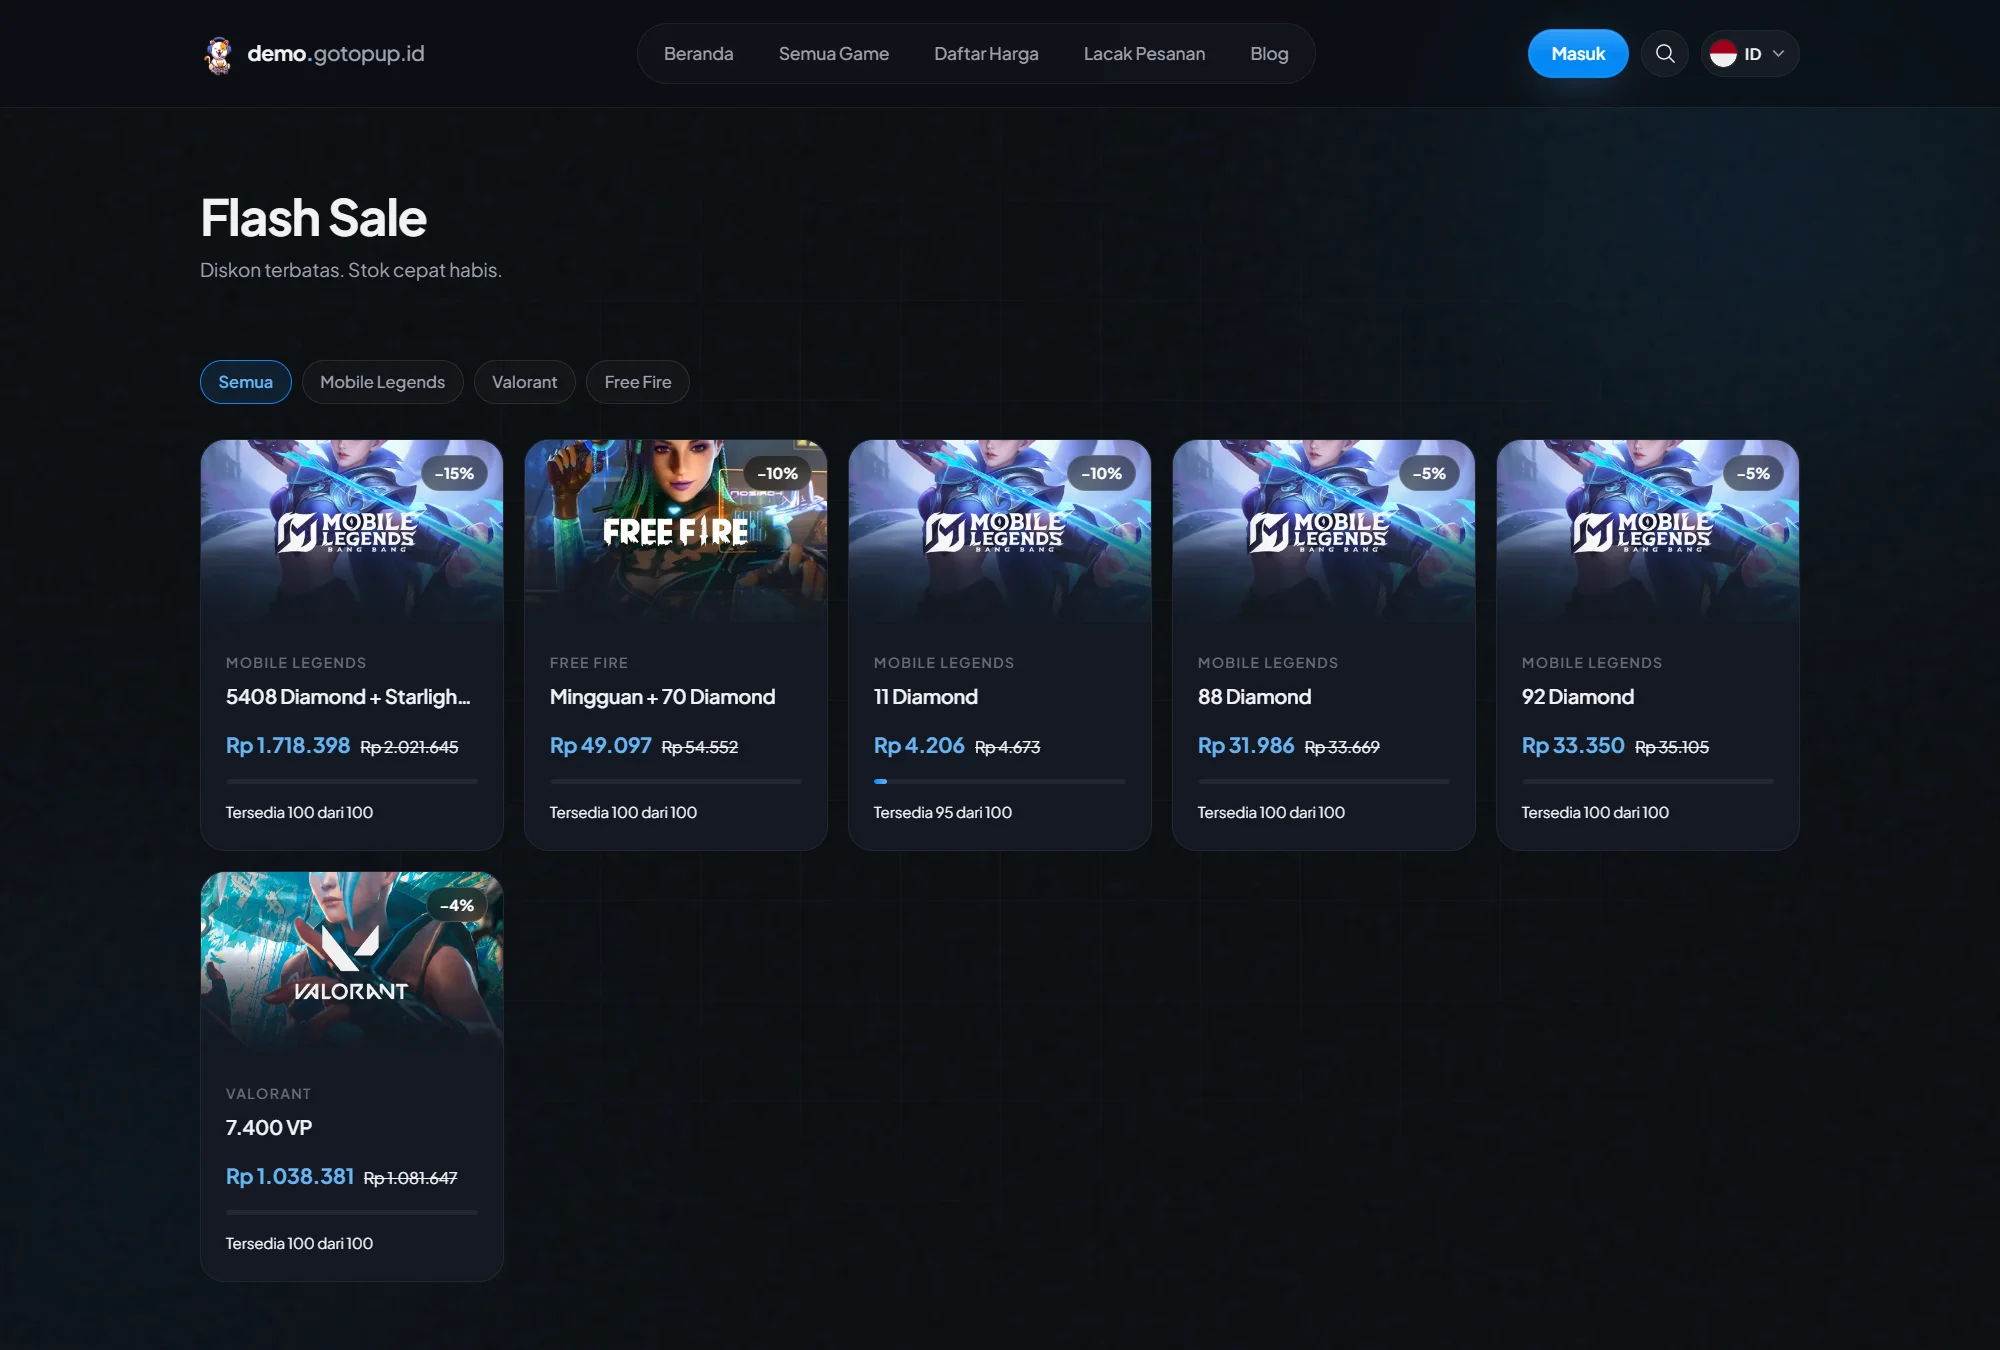Click the 88 Diamond -5% badge
Image resolution: width=2000 pixels, height=1350 pixels.
click(x=1429, y=474)
